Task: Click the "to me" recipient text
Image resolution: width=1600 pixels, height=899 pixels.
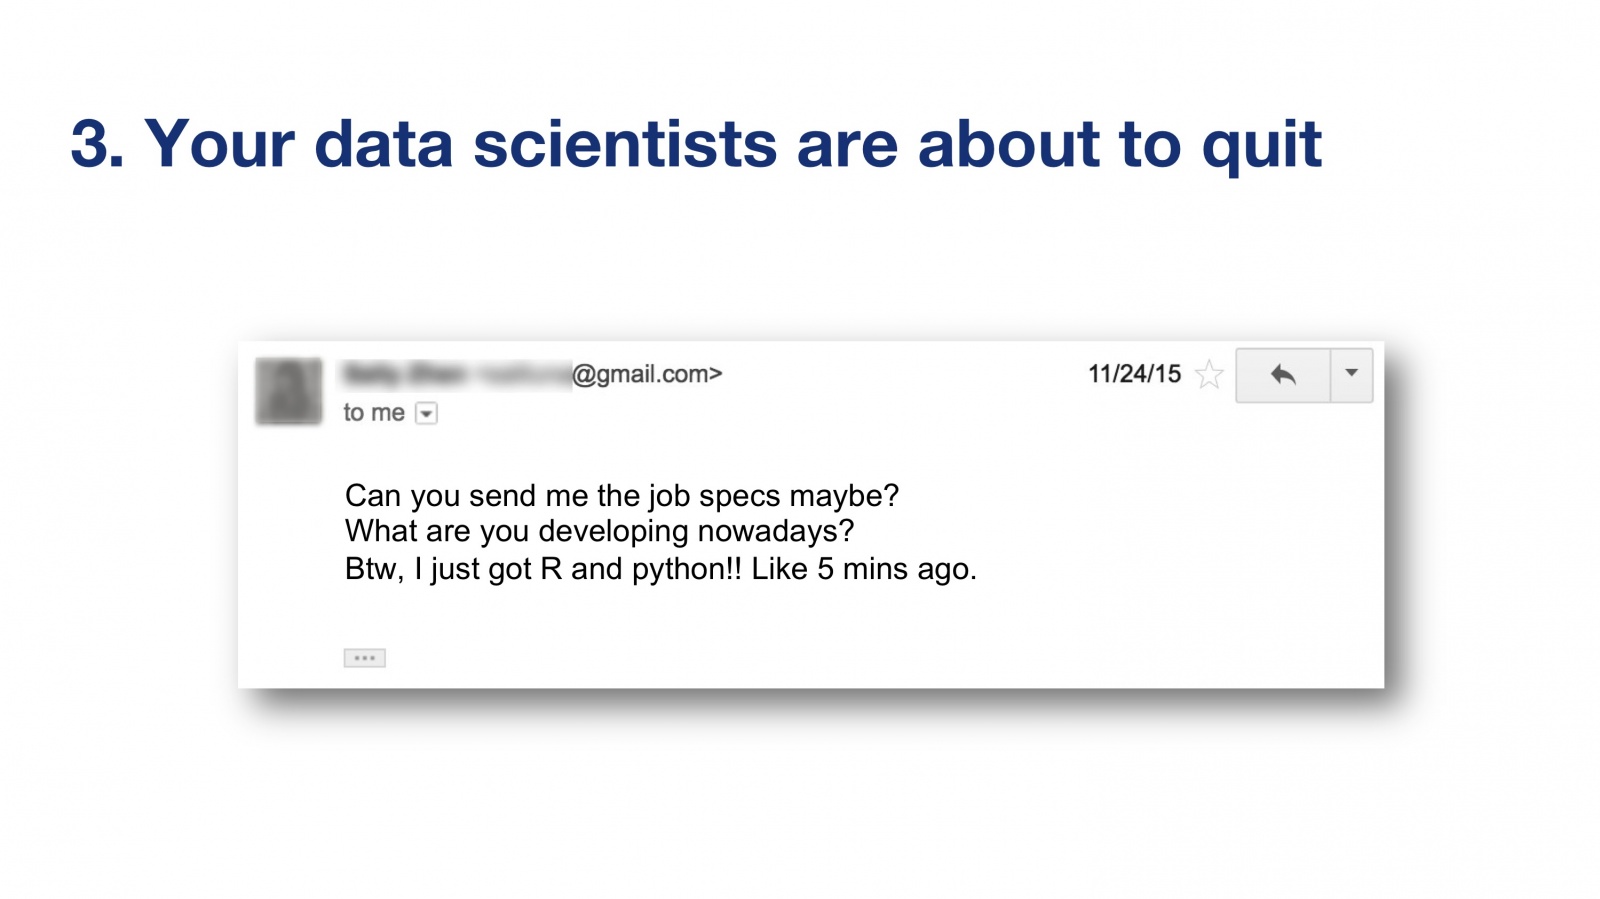Action: coord(373,413)
